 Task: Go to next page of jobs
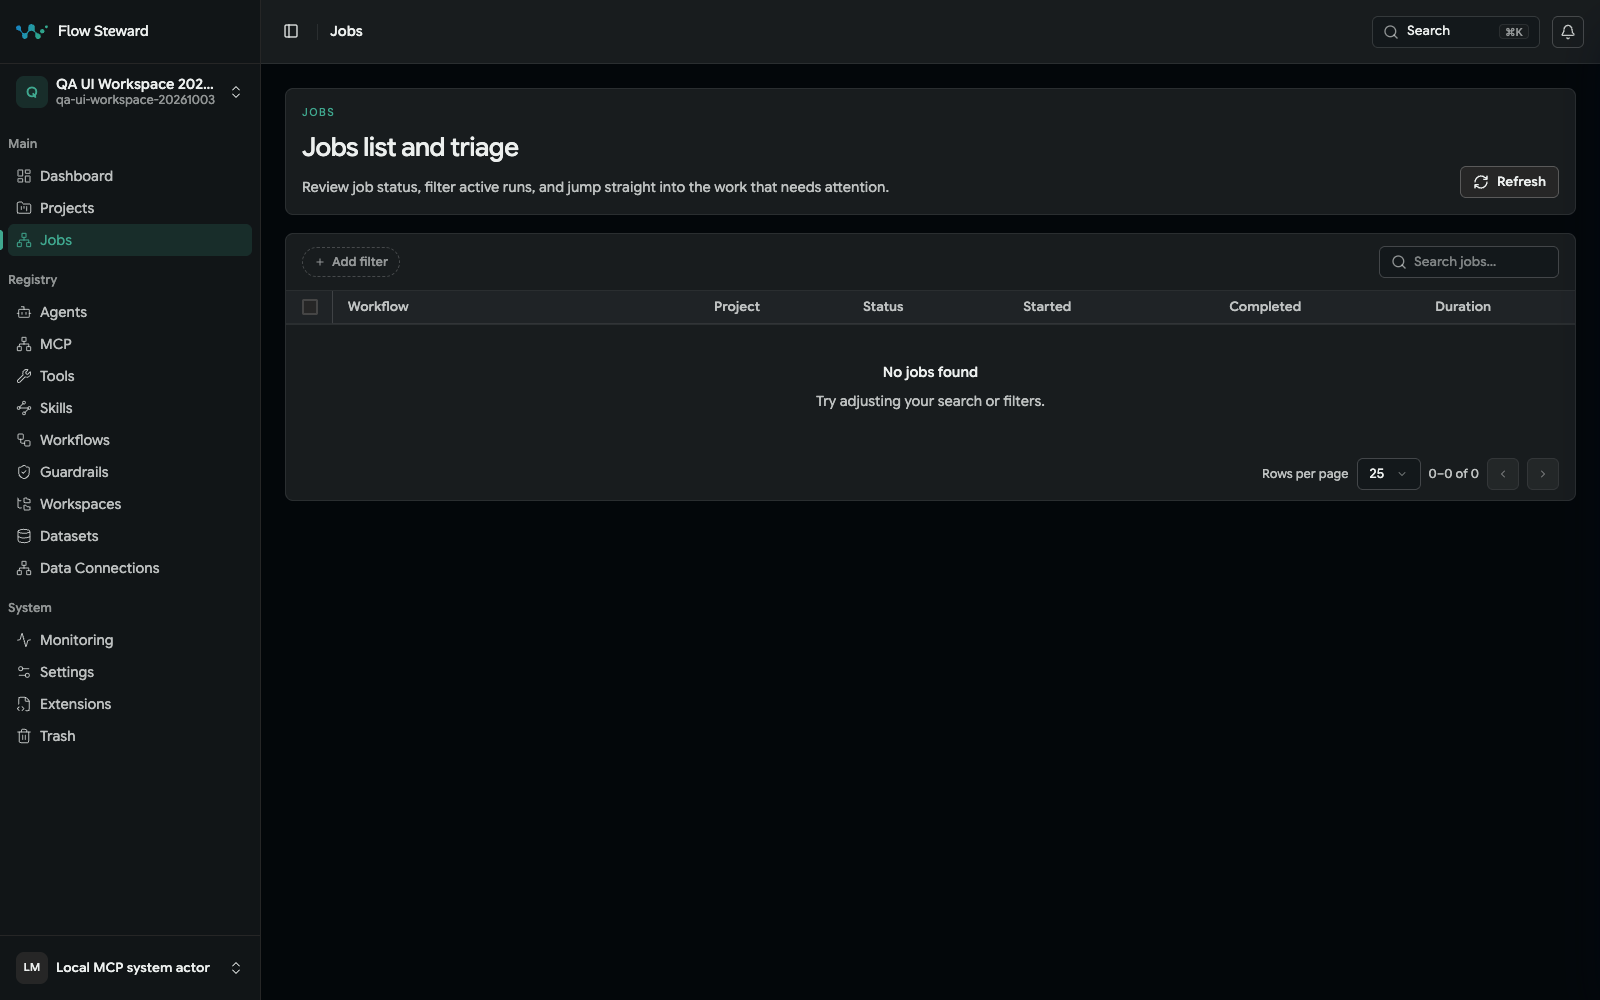click(1542, 474)
